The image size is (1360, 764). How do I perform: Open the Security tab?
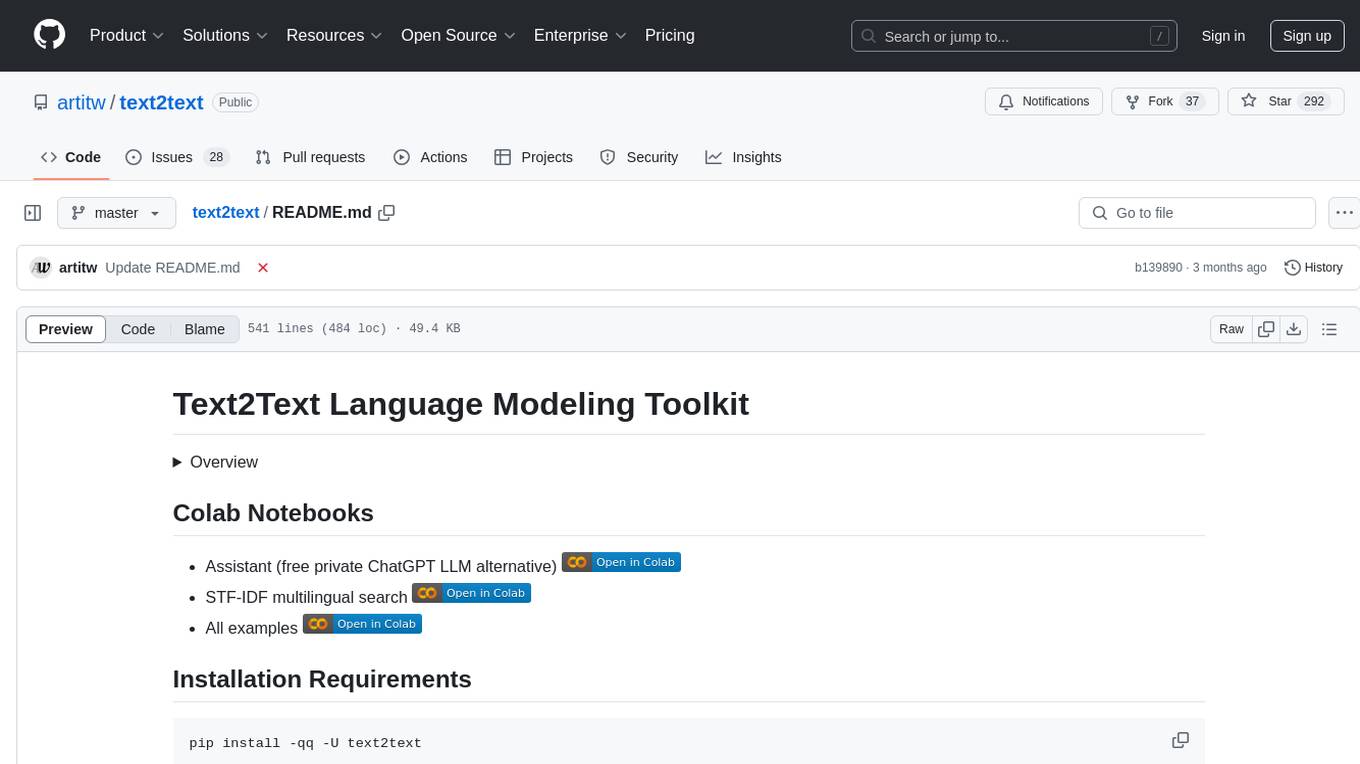pyautogui.click(x=639, y=157)
